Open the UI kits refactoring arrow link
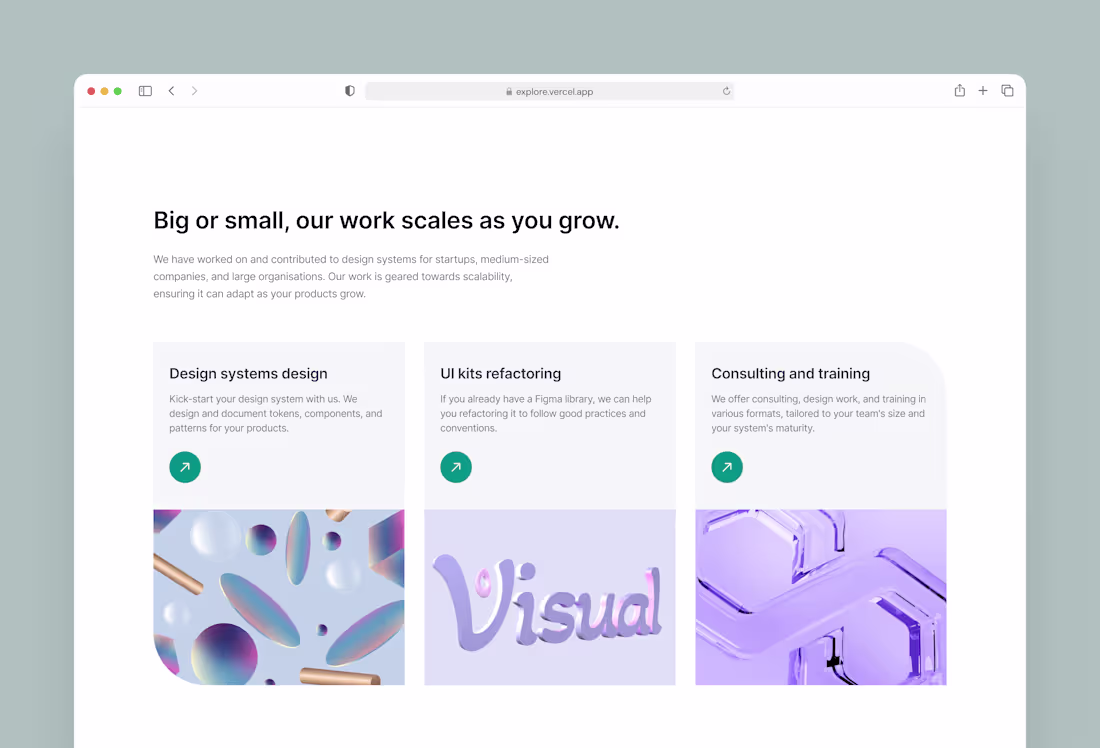This screenshot has height=748, width=1100. (456, 467)
